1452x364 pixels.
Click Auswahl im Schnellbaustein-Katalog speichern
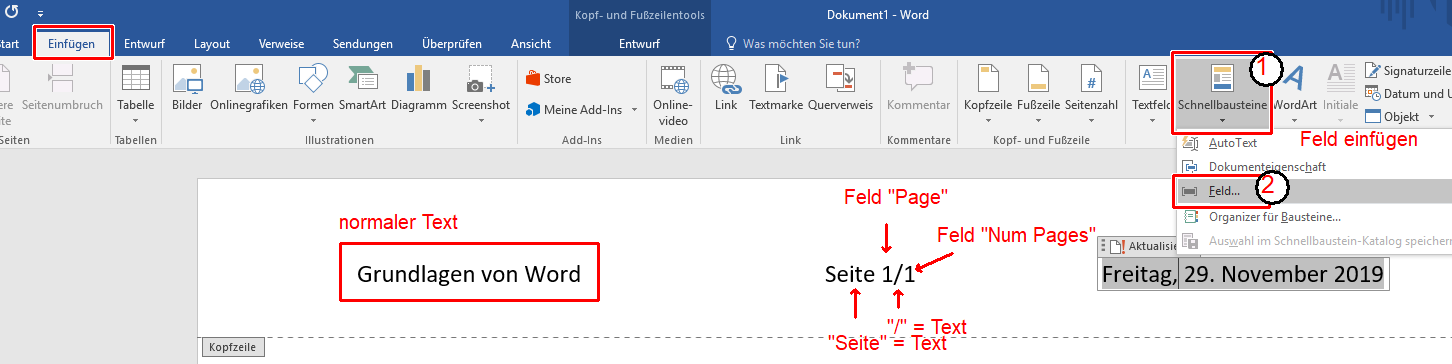coord(1314,241)
